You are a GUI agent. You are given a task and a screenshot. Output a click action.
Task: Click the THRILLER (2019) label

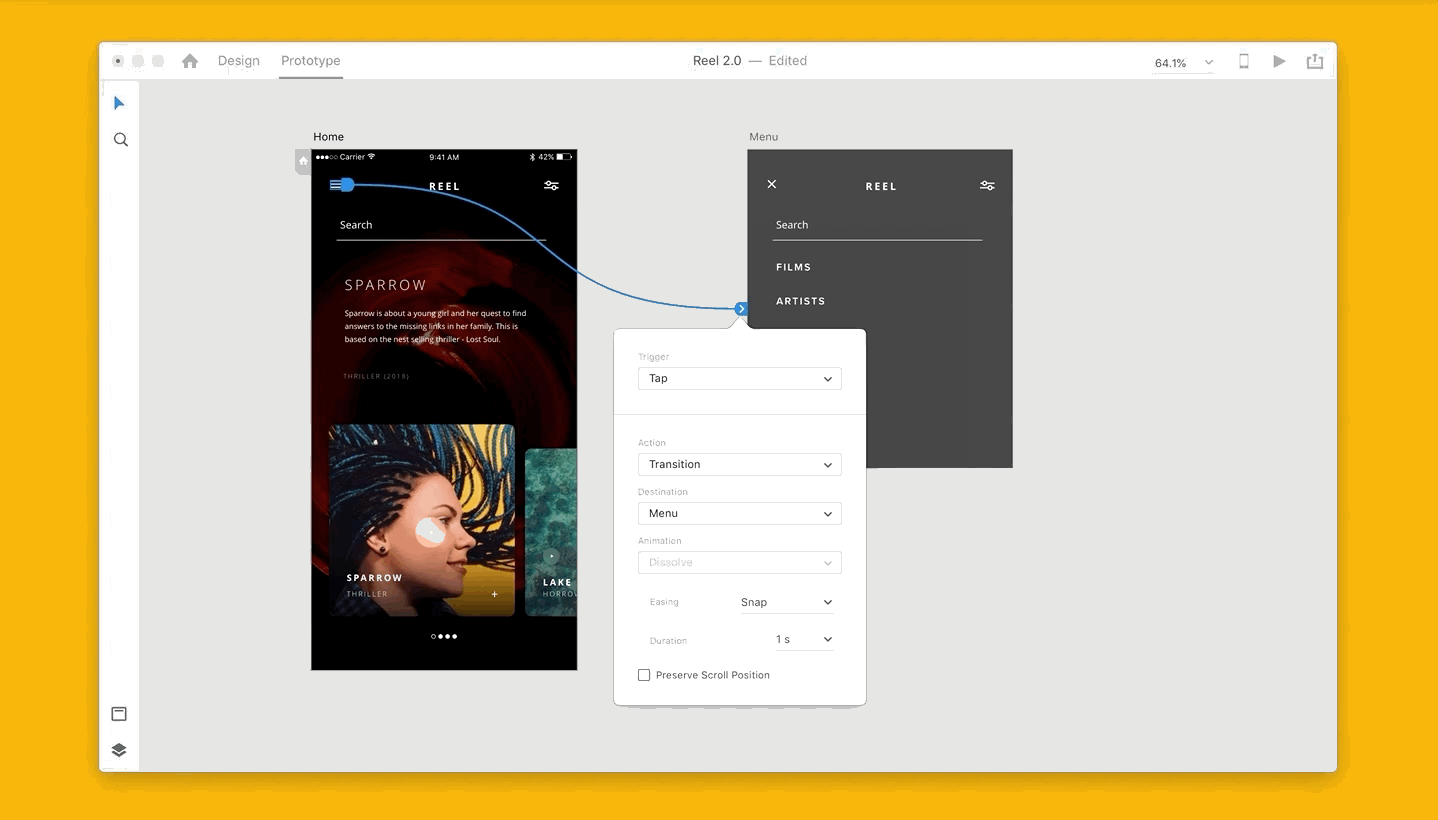tap(376, 376)
